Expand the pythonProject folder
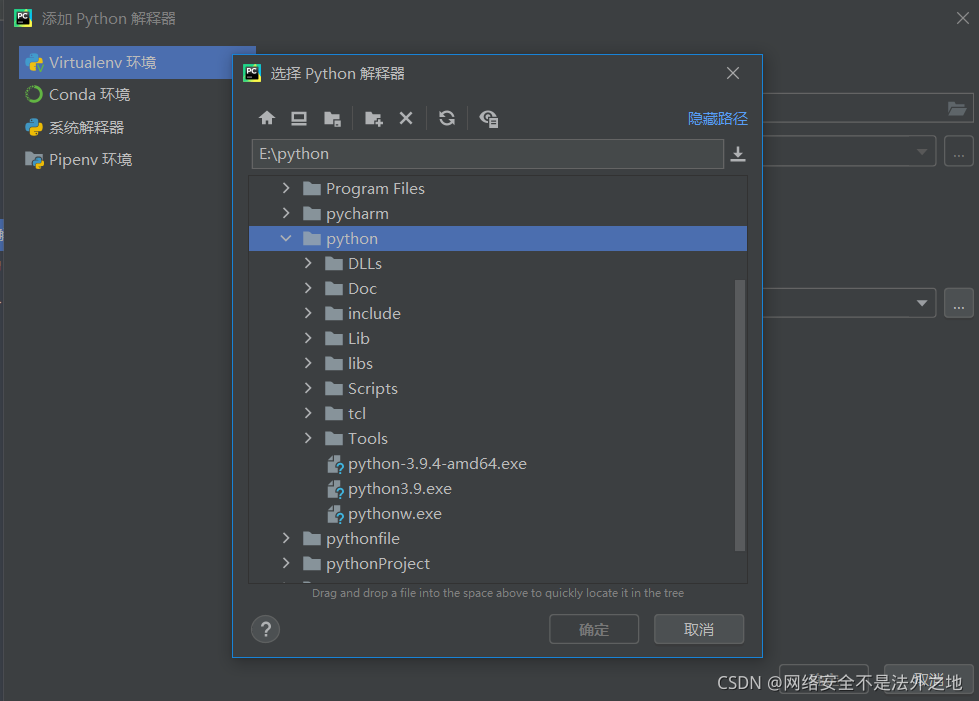Viewport: 979px width, 701px height. click(286, 563)
